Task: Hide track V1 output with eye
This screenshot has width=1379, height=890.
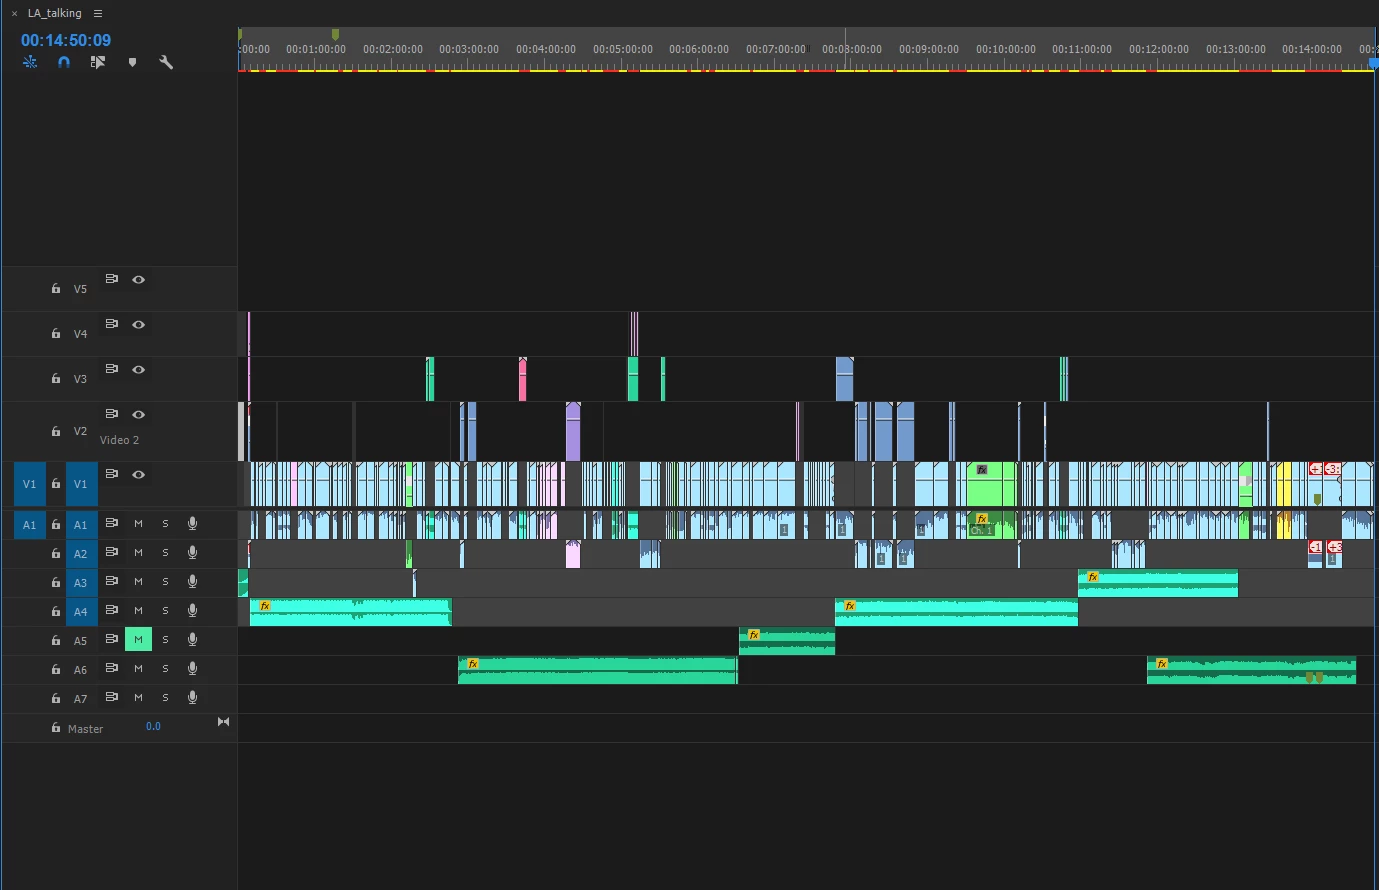Action: (139, 474)
